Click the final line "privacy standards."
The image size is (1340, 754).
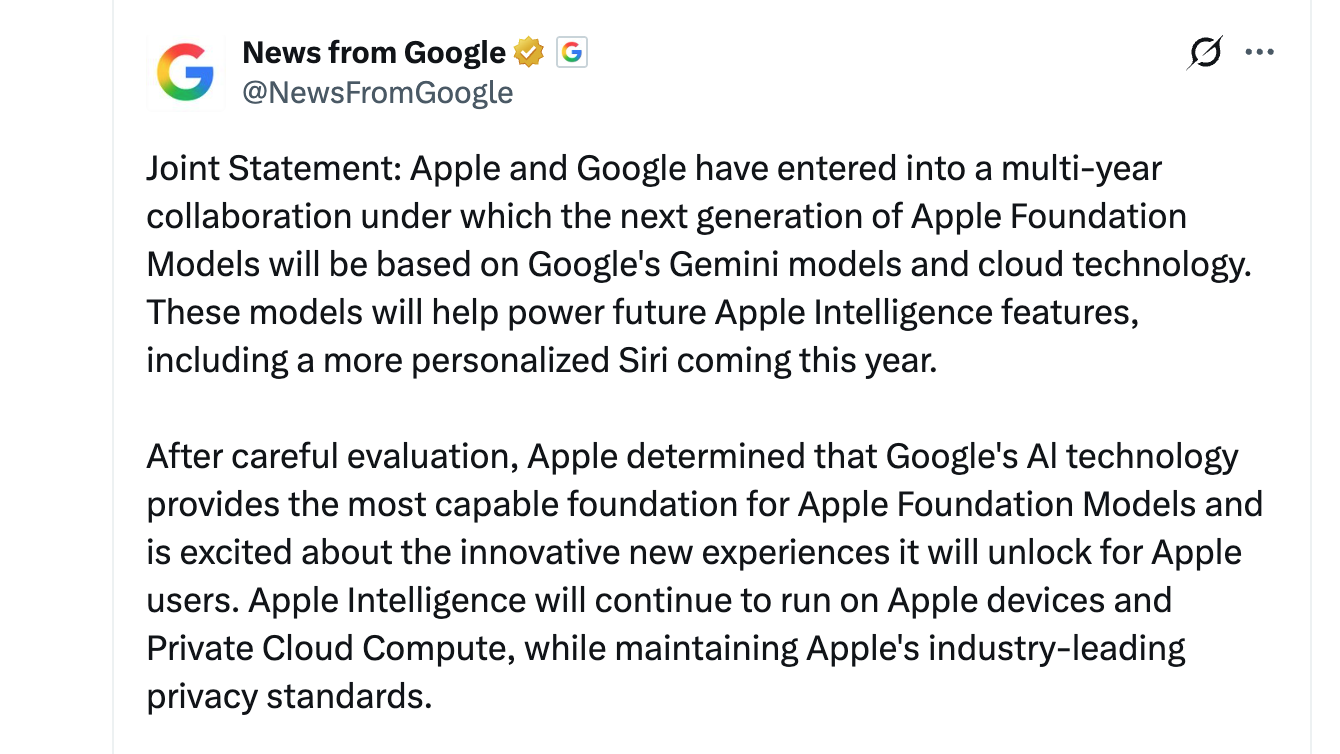coord(289,696)
